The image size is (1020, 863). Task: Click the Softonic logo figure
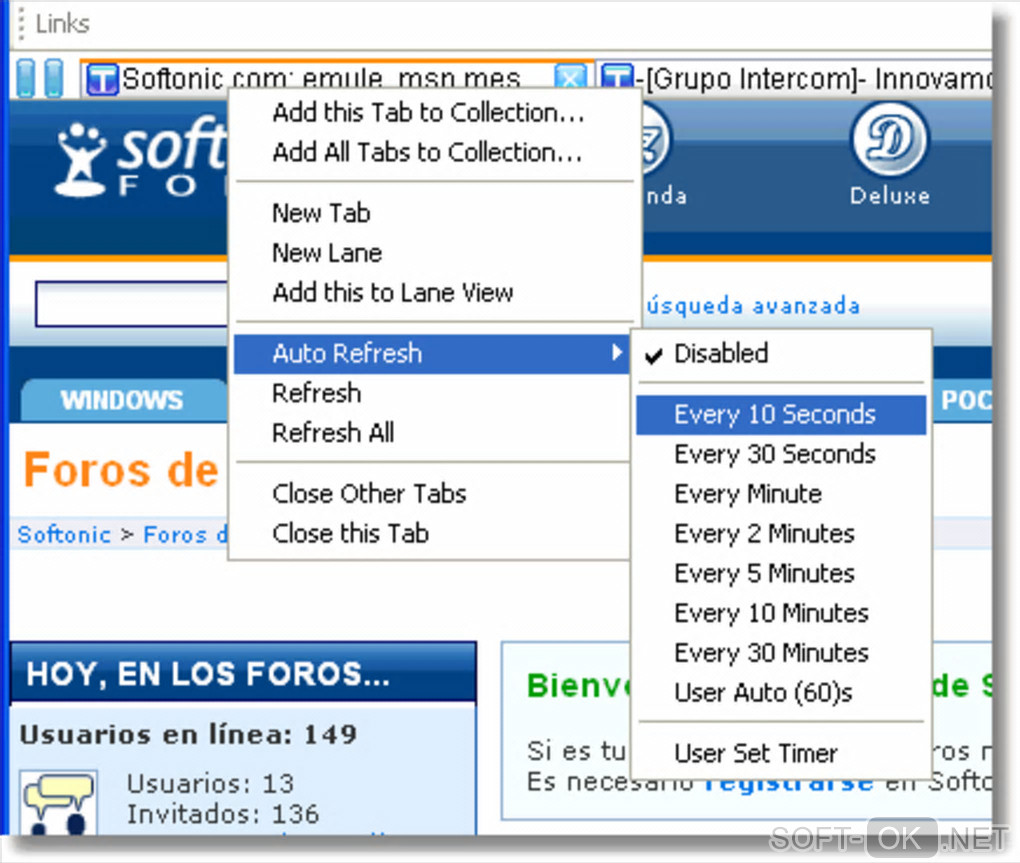pyautogui.click(x=80, y=160)
